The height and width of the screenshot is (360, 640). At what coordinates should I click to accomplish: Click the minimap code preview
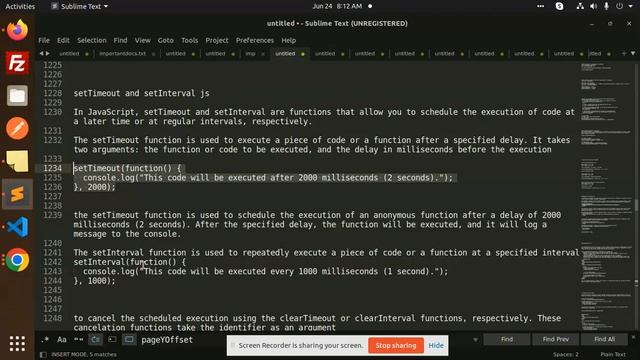pyautogui.click(x=606, y=196)
